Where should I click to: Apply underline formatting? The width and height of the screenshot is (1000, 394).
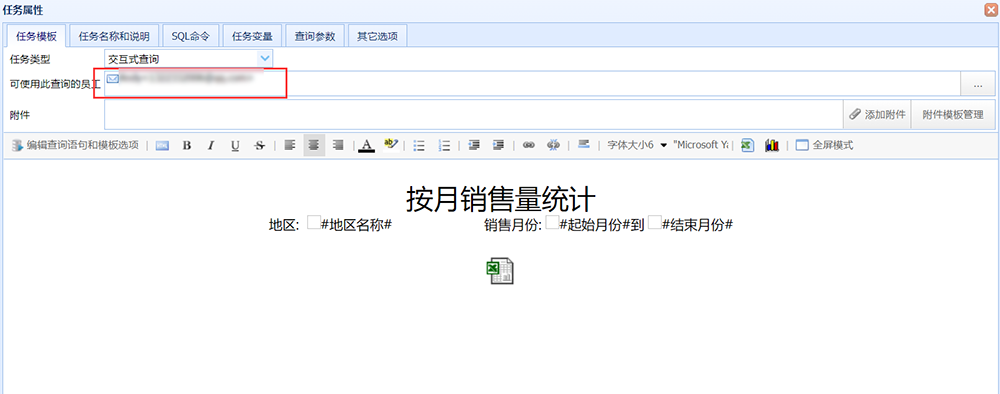235,145
